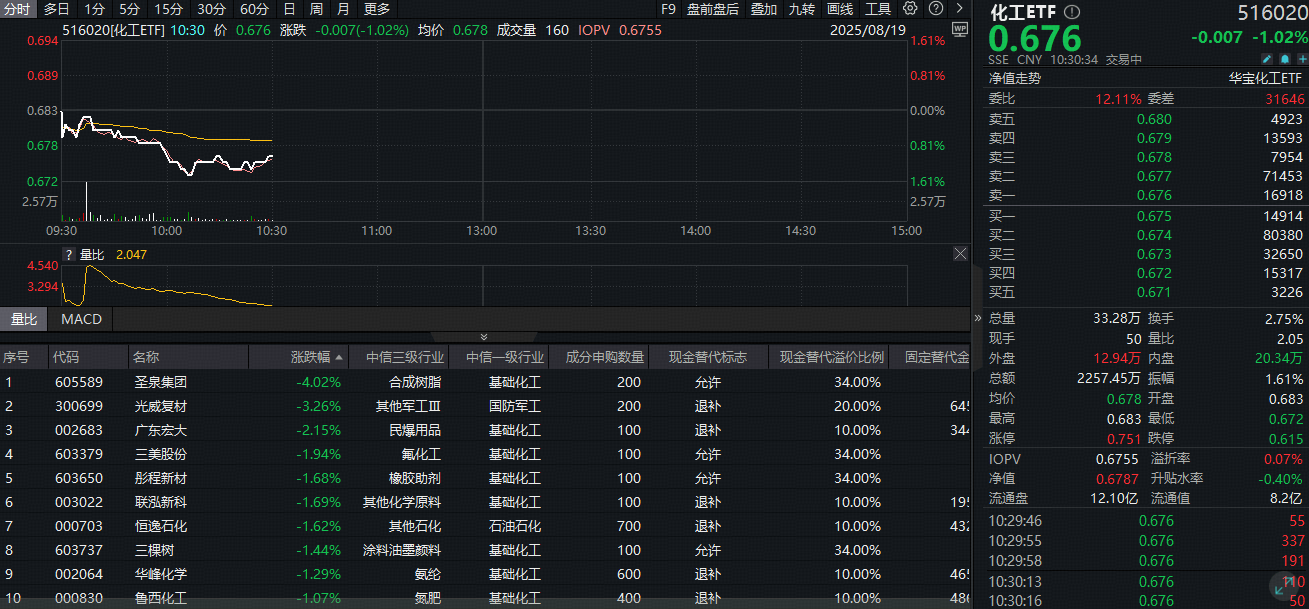Sort the table by the 涨跌幅 column

310,357
